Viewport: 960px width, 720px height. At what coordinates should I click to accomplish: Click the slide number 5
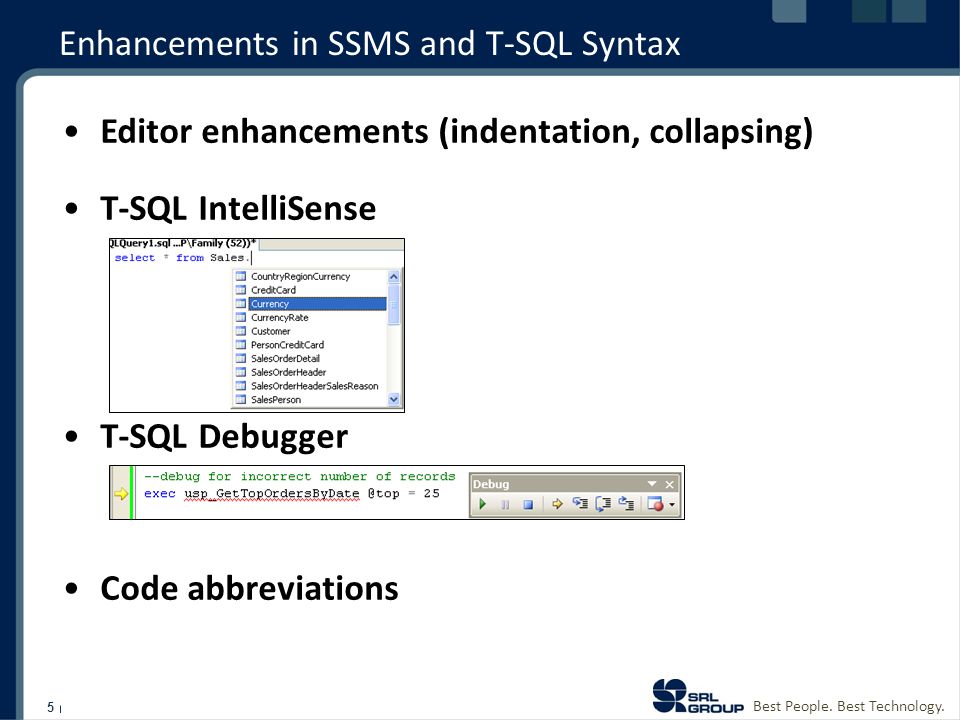pos(51,707)
